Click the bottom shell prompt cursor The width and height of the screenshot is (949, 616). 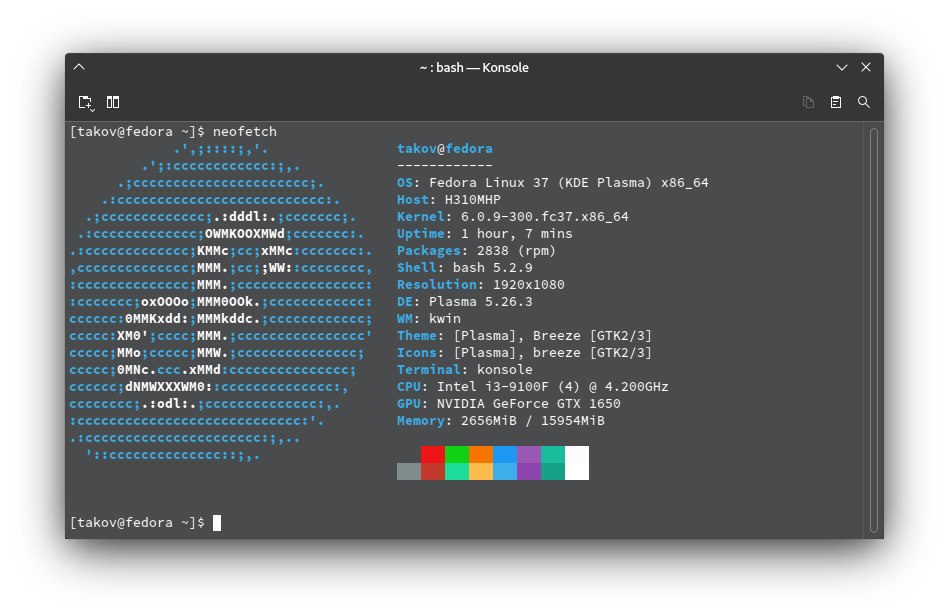(217, 522)
